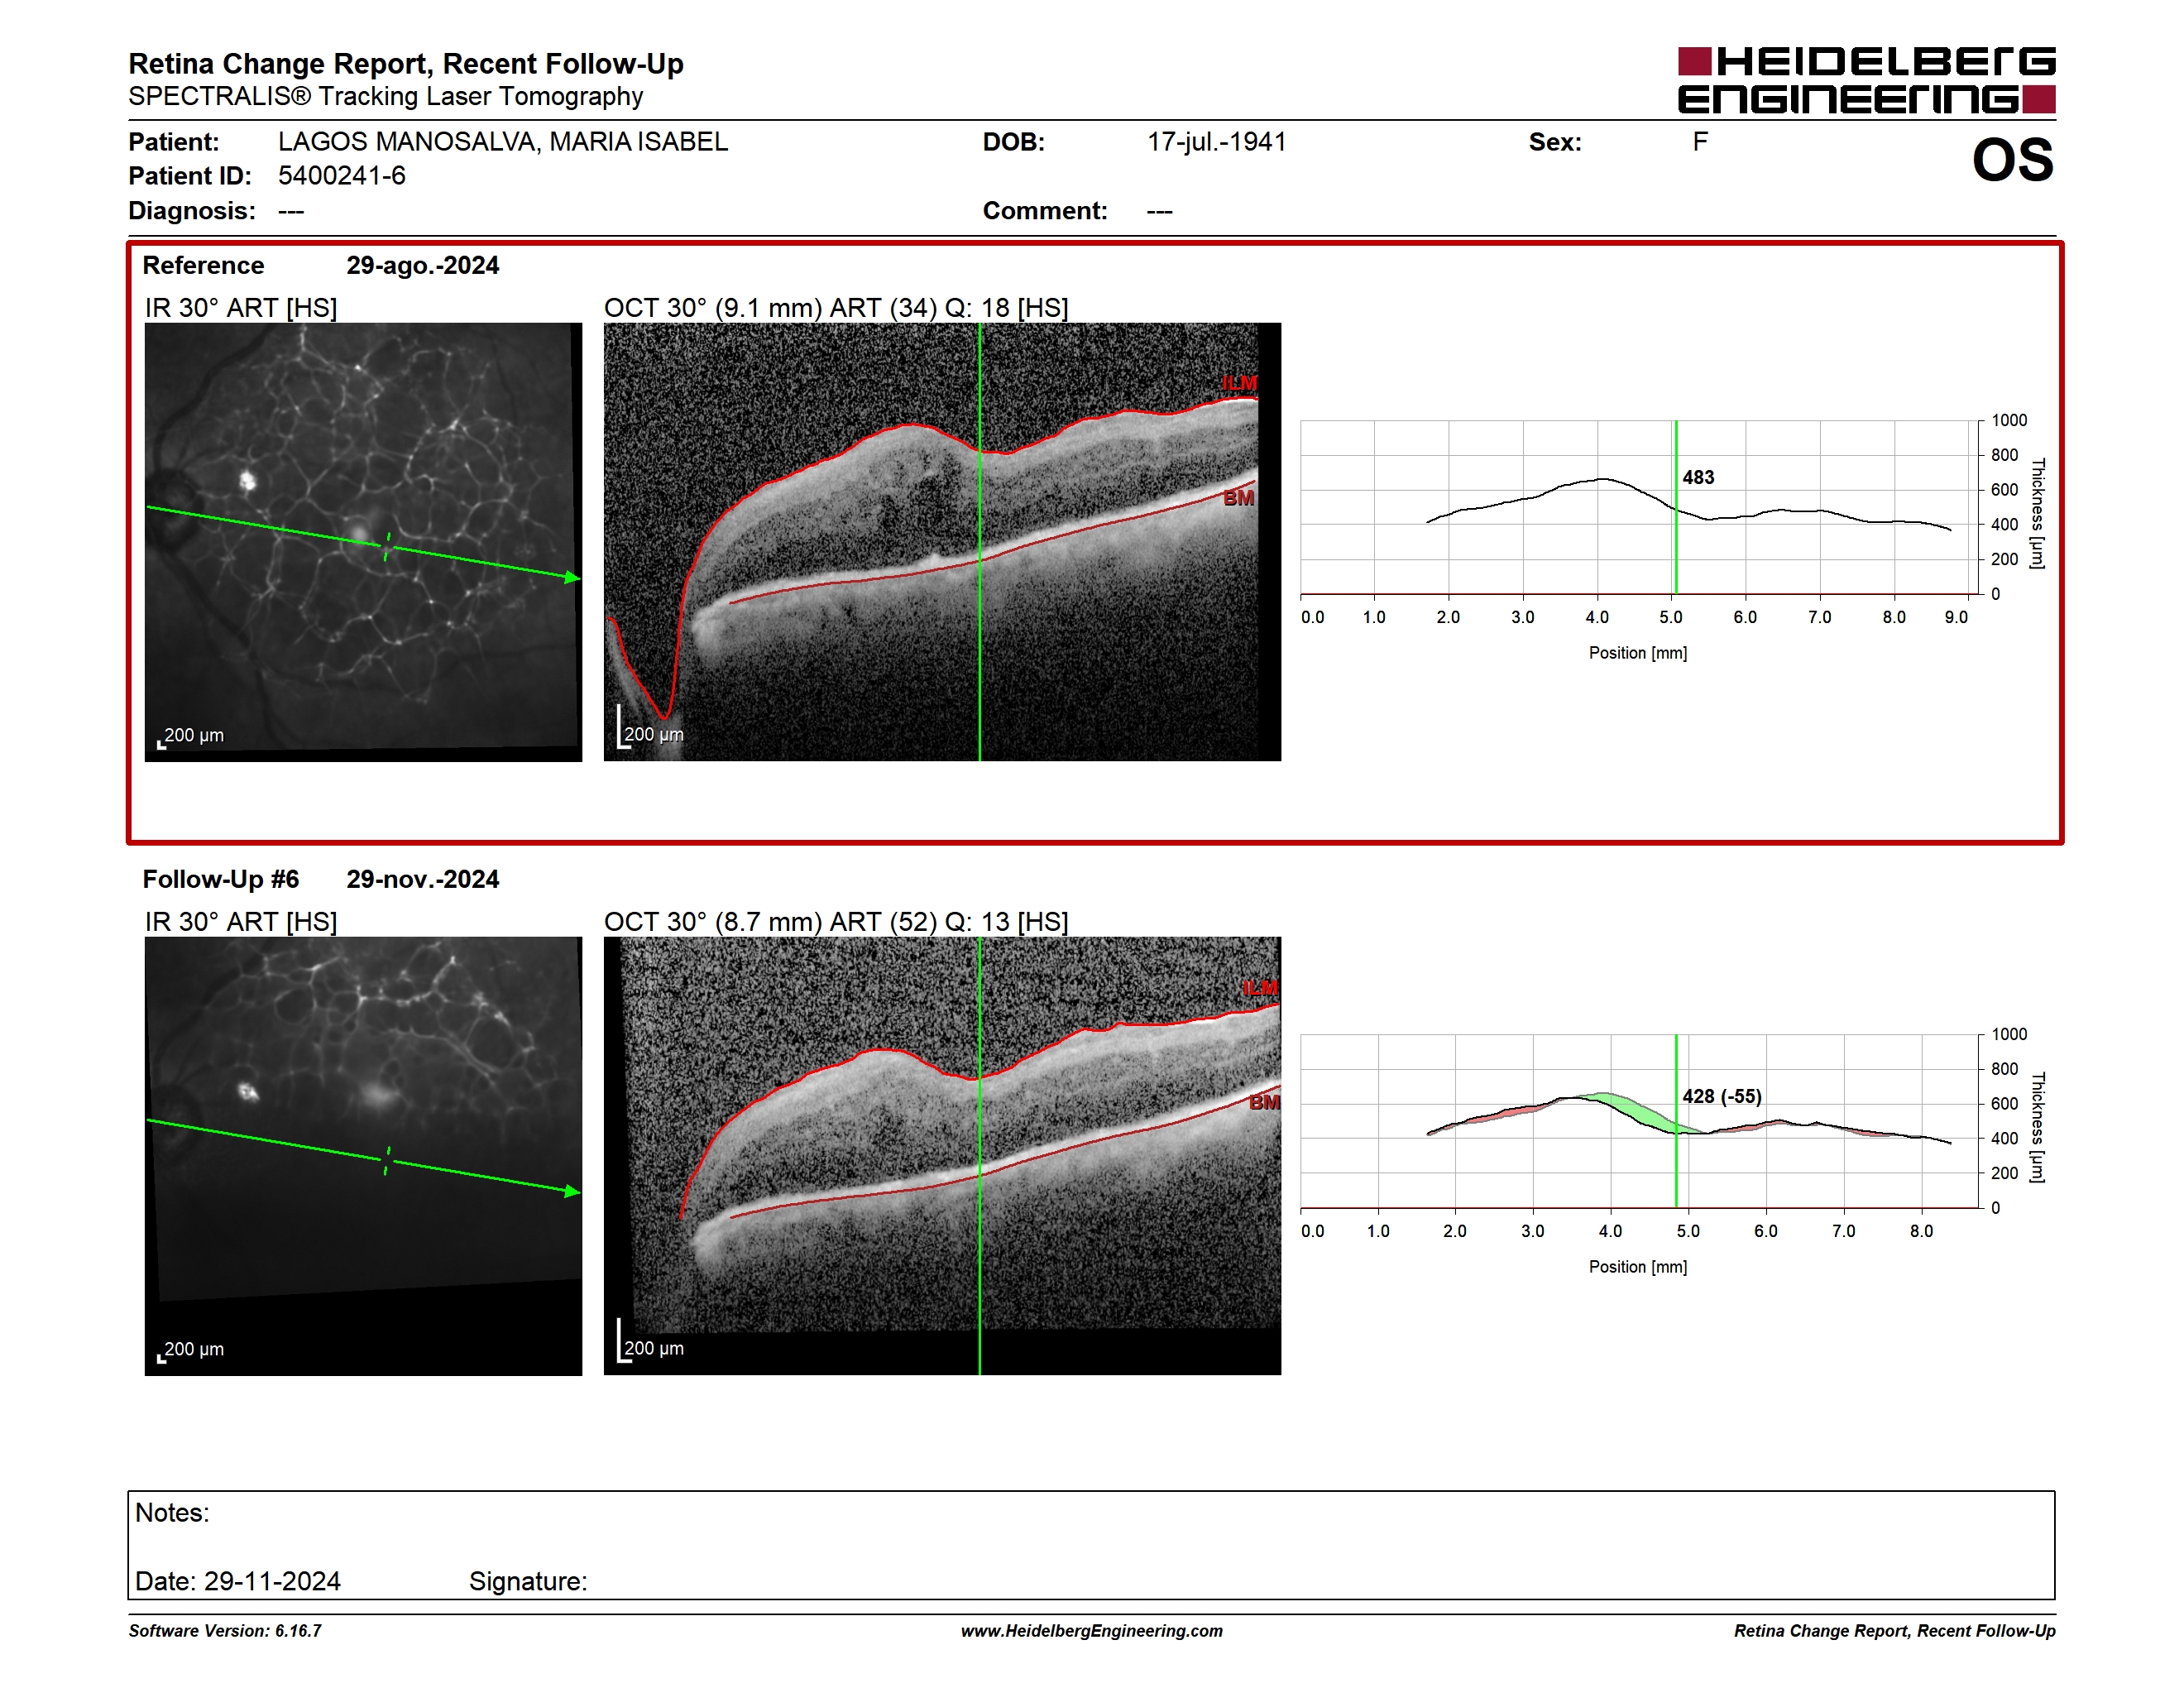
Task: Open the Follow-Up IR fundus image
Action: pos(363,1156)
